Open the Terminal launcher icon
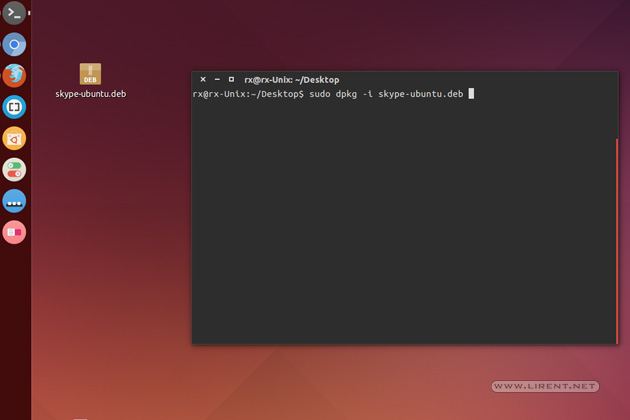The image size is (630, 420). point(14,12)
